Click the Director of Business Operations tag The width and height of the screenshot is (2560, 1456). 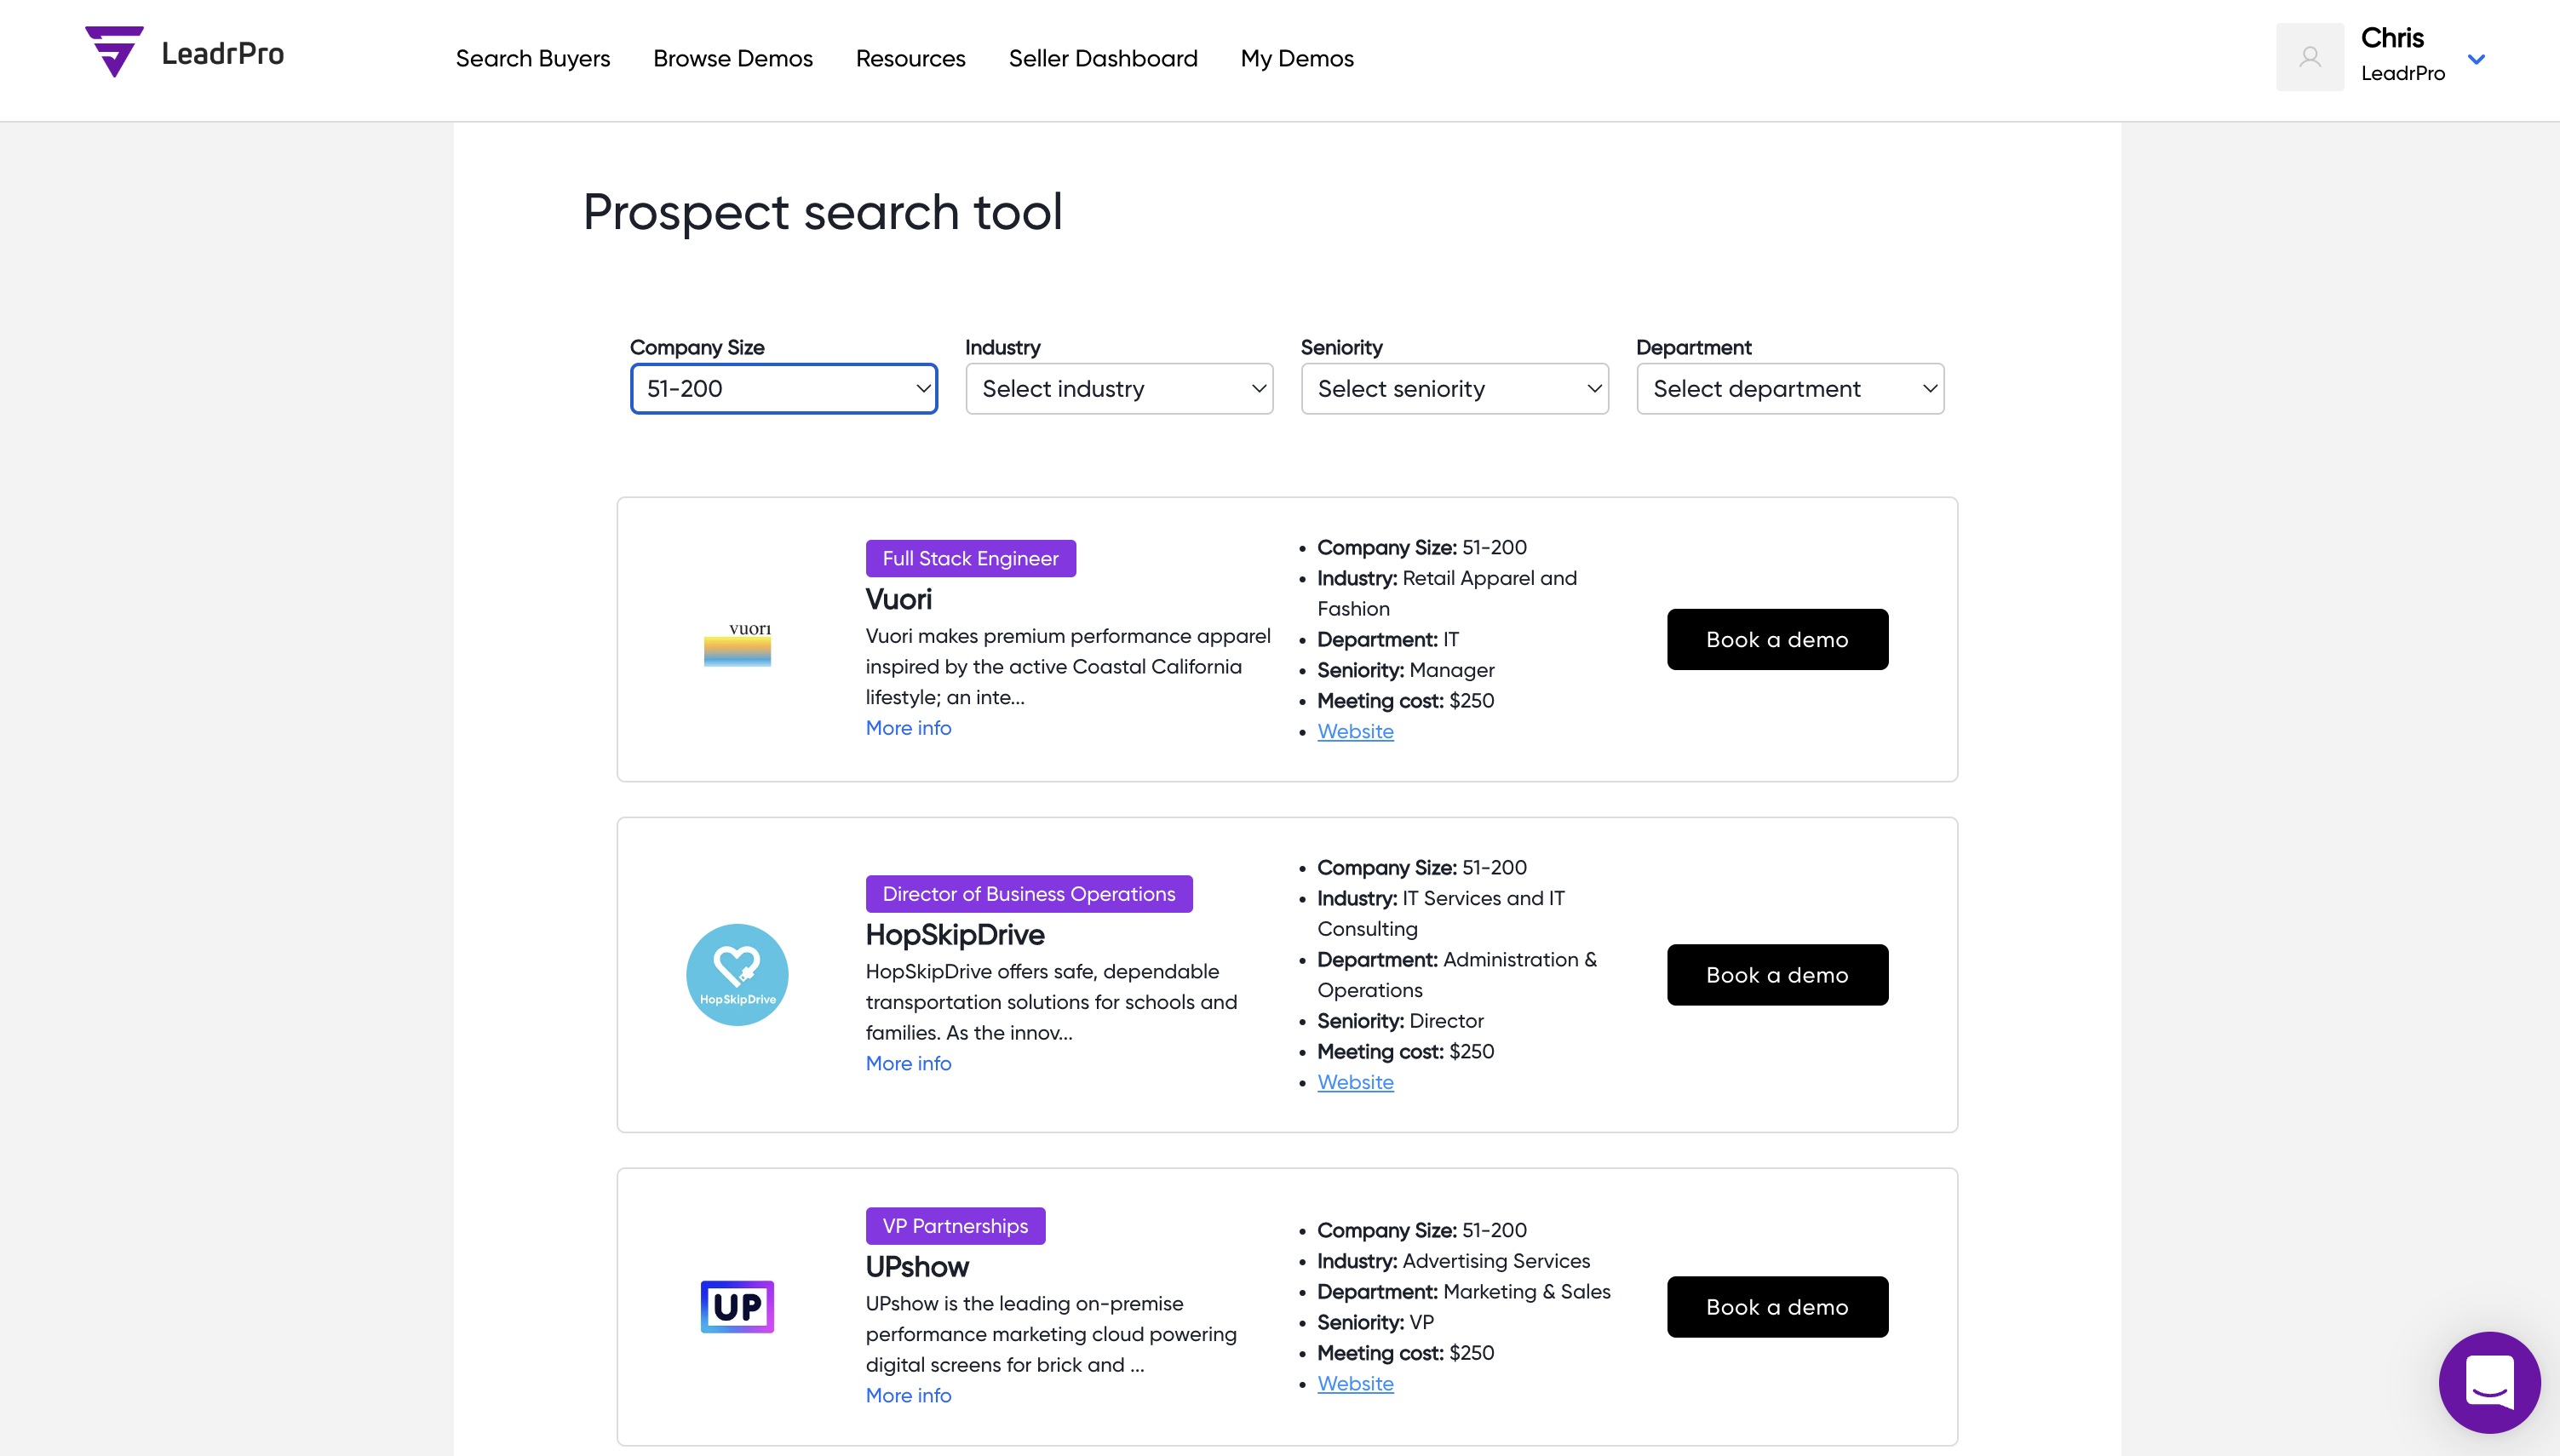pos(1029,894)
